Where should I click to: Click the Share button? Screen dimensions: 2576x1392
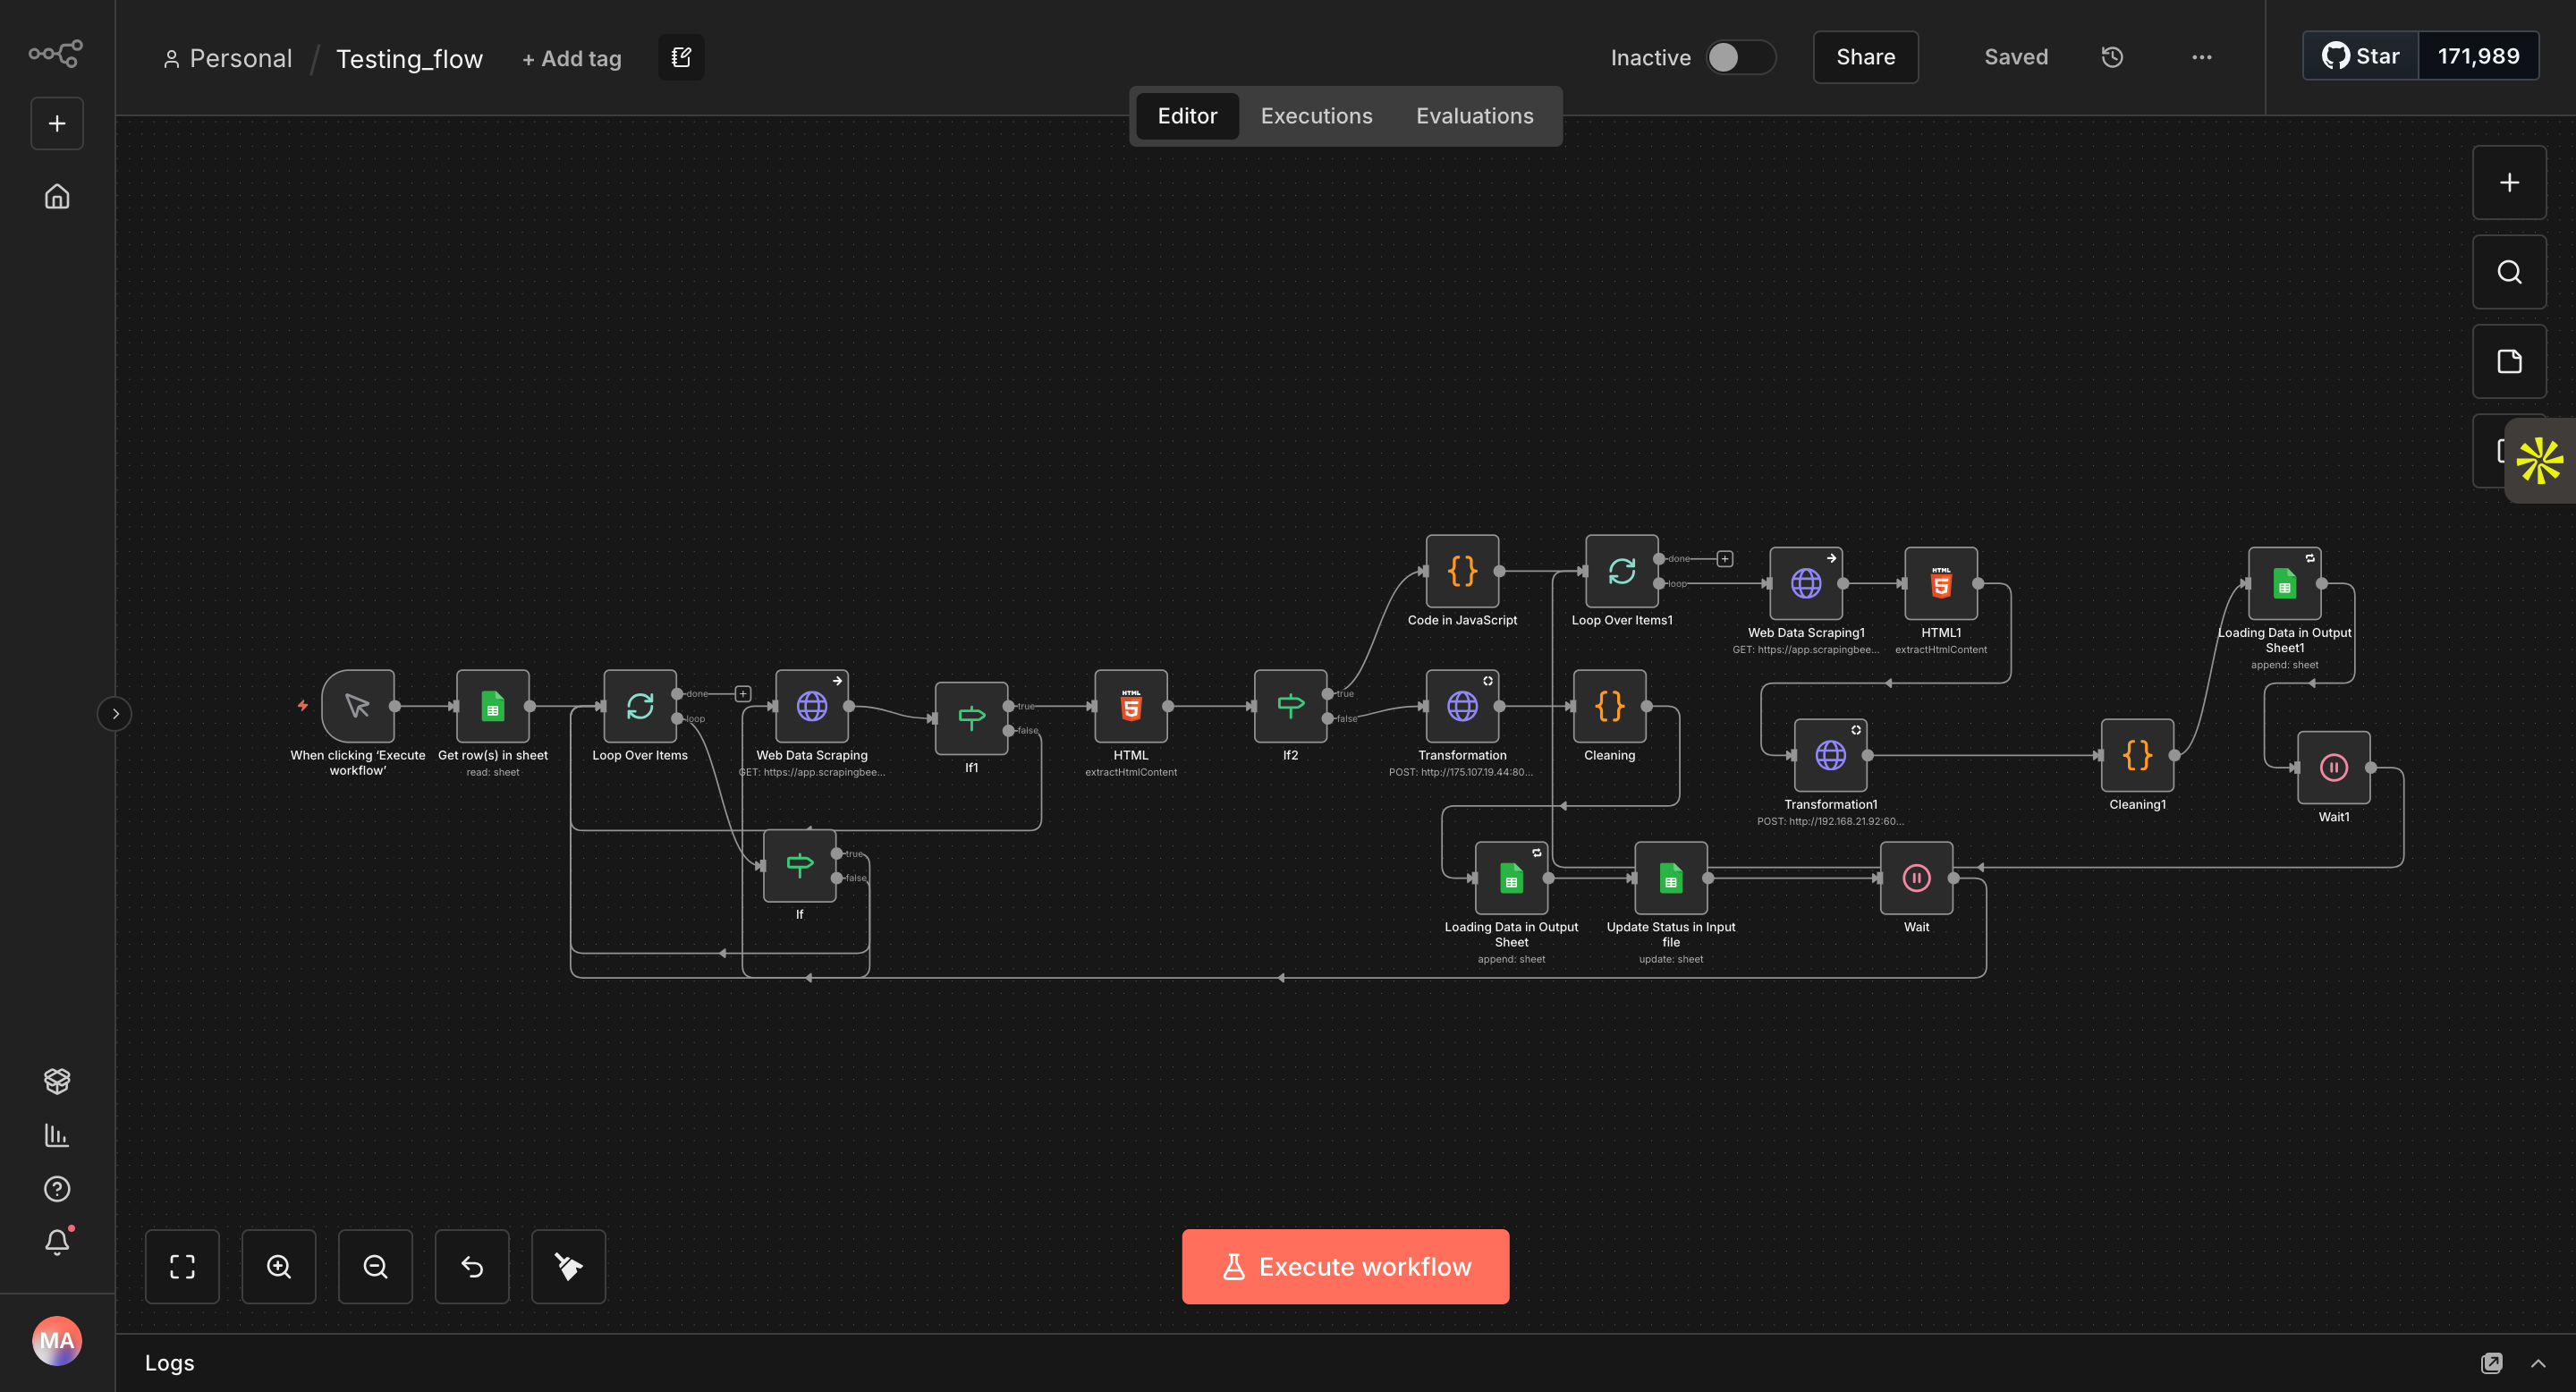pyautogui.click(x=1865, y=57)
